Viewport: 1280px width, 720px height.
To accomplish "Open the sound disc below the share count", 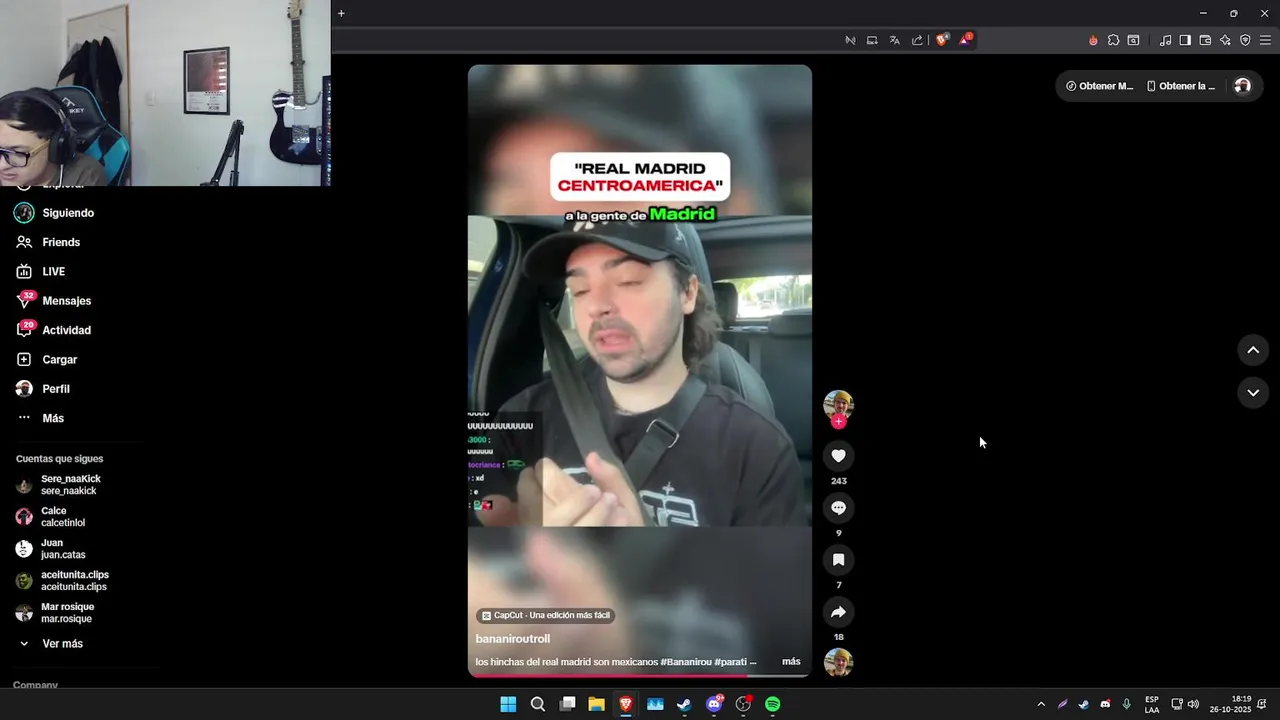I will pyautogui.click(x=838, y=662).
